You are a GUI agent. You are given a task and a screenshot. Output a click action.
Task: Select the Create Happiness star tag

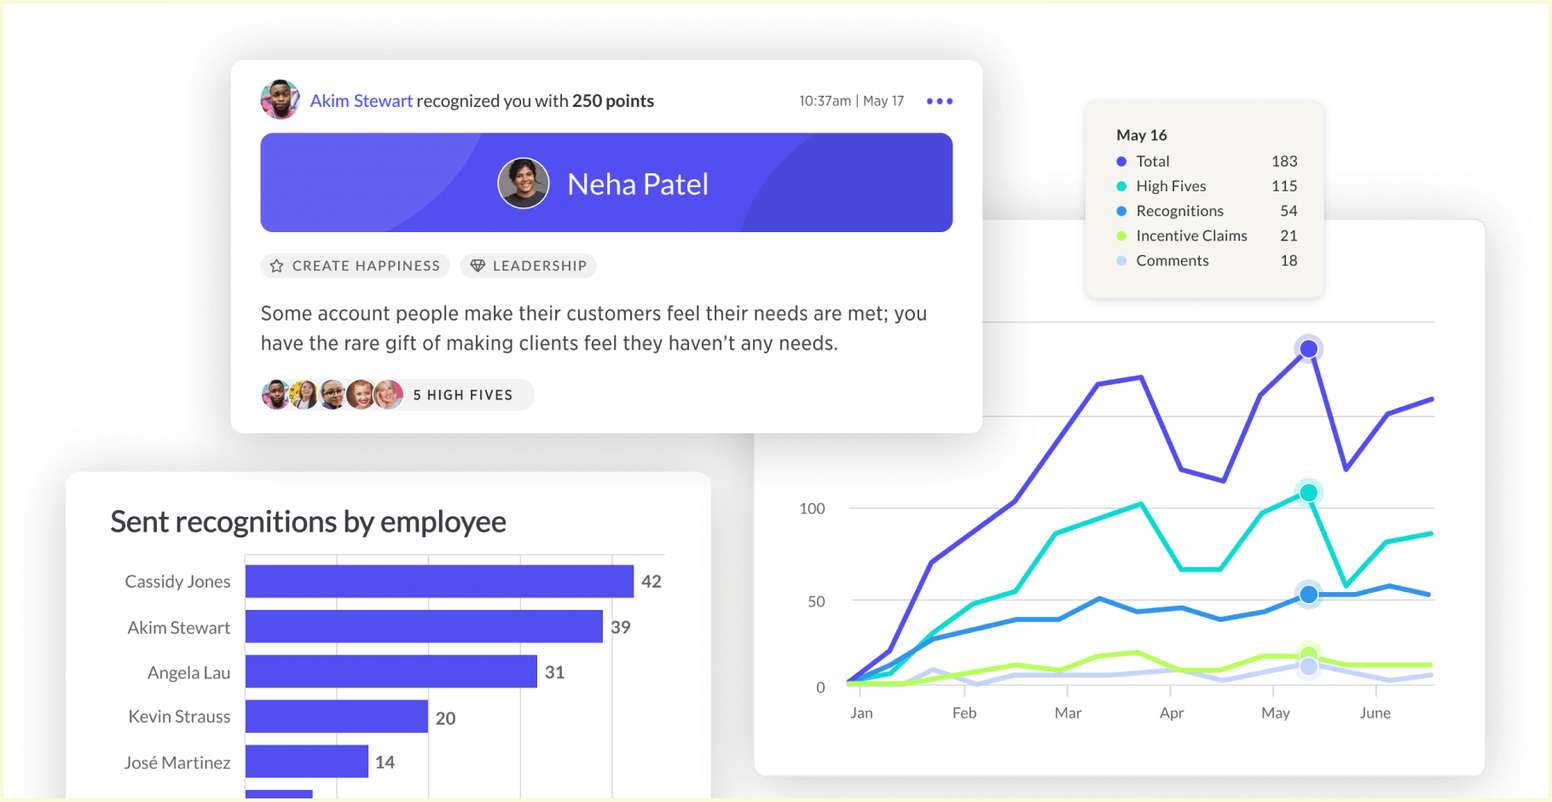tap(355, 266)
